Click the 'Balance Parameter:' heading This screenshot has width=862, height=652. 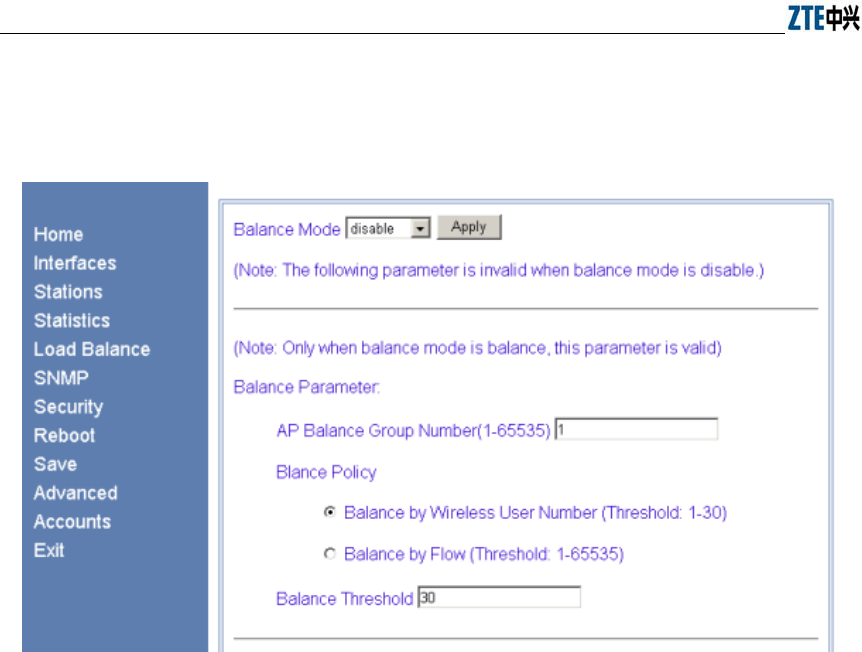307,387
